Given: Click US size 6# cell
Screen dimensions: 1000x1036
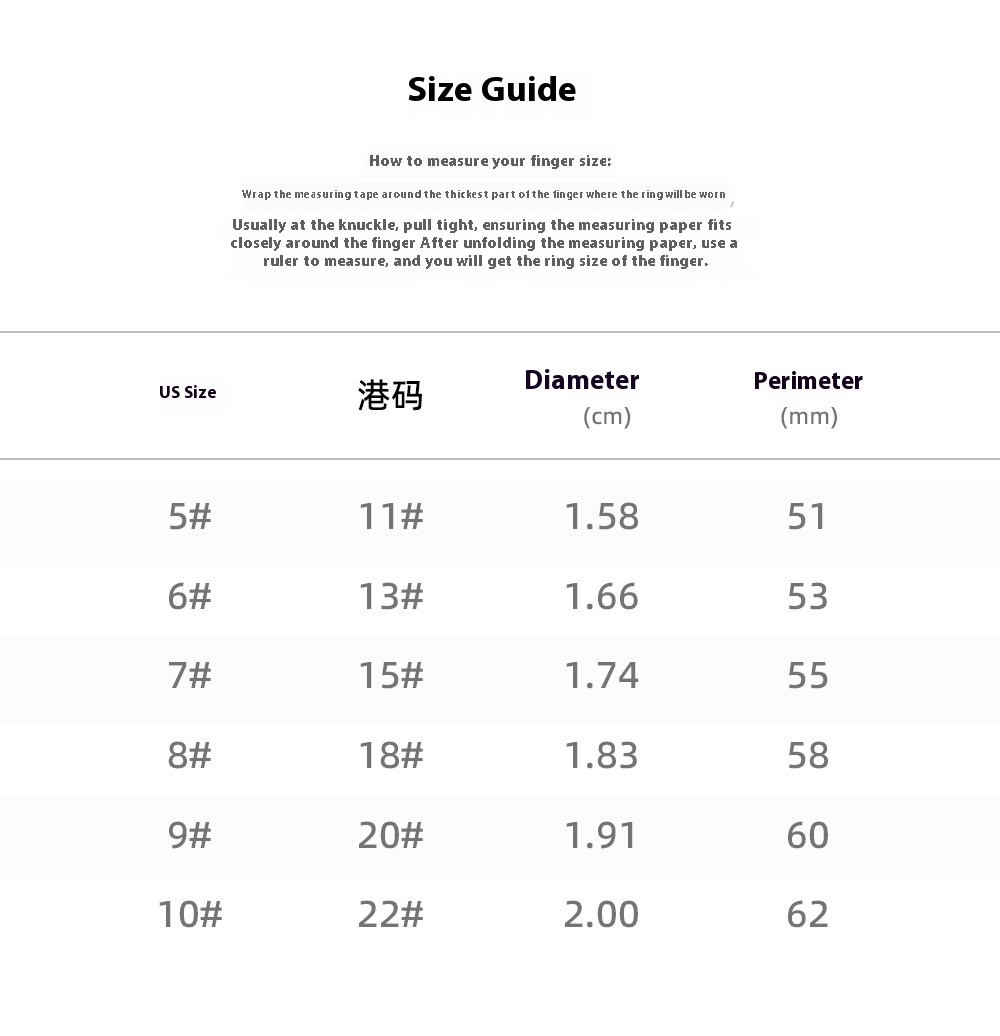Looking at the screenshot, I should 190,597.
